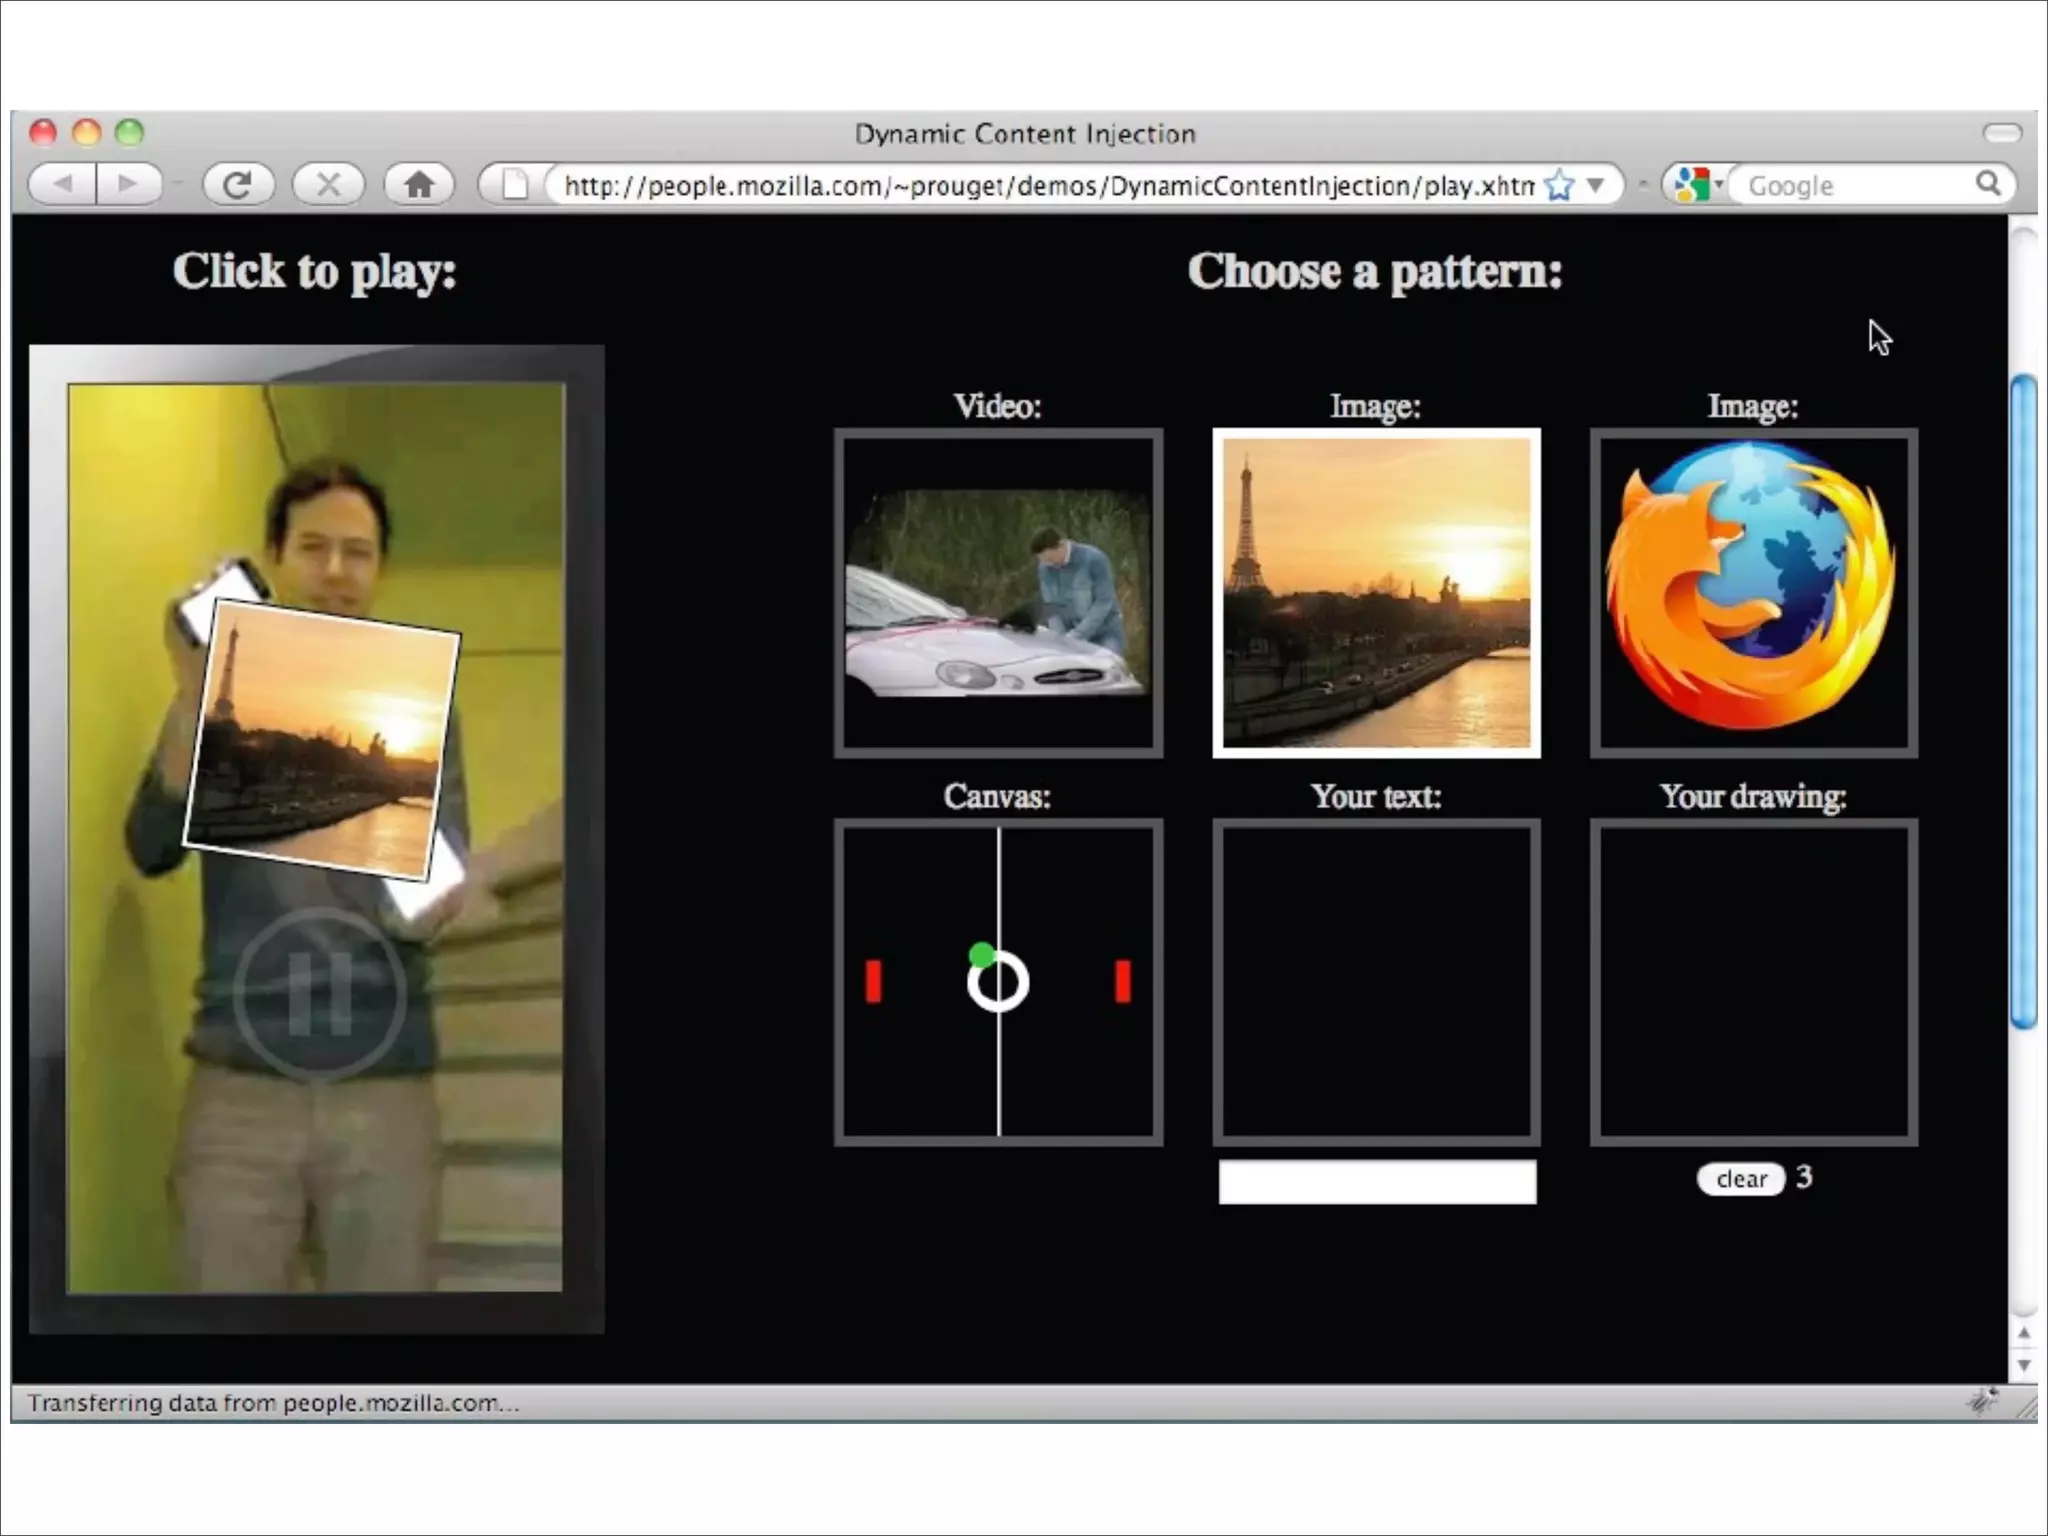Click the browser Back arrow button

[x=64, y=184]
